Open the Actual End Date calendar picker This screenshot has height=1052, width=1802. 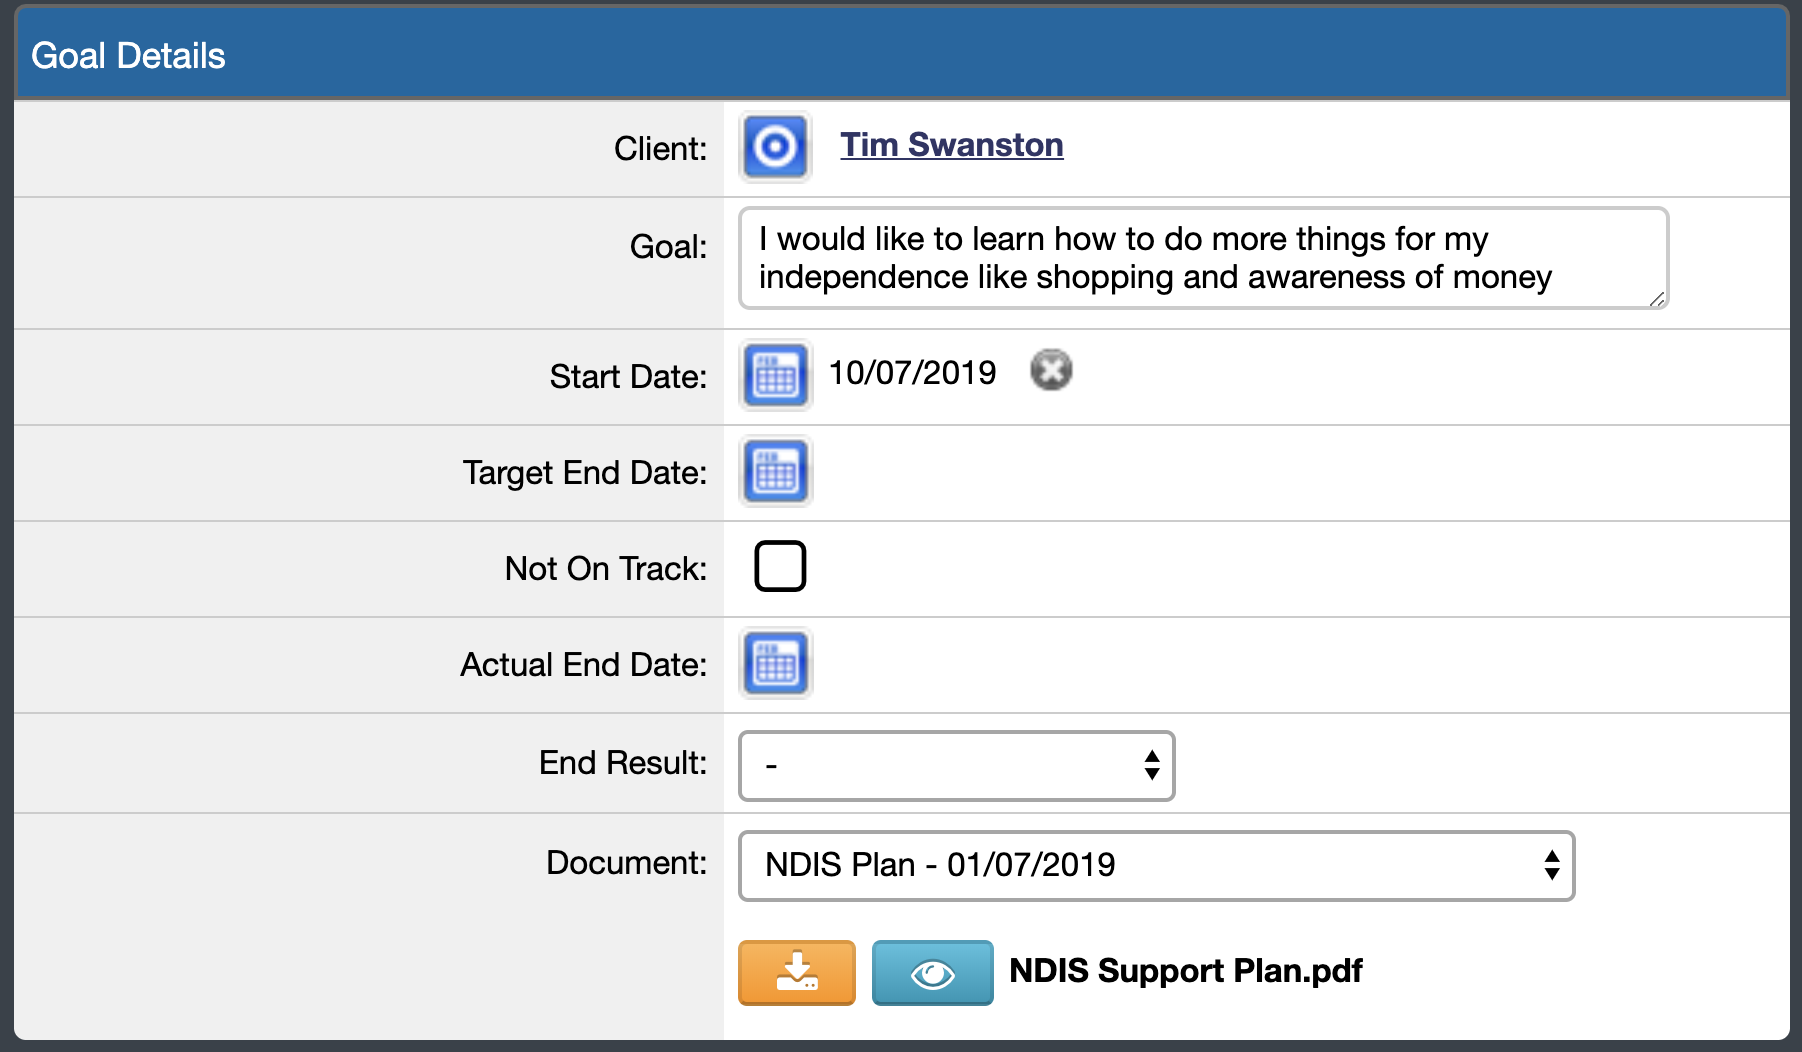[x=775, y=663]
